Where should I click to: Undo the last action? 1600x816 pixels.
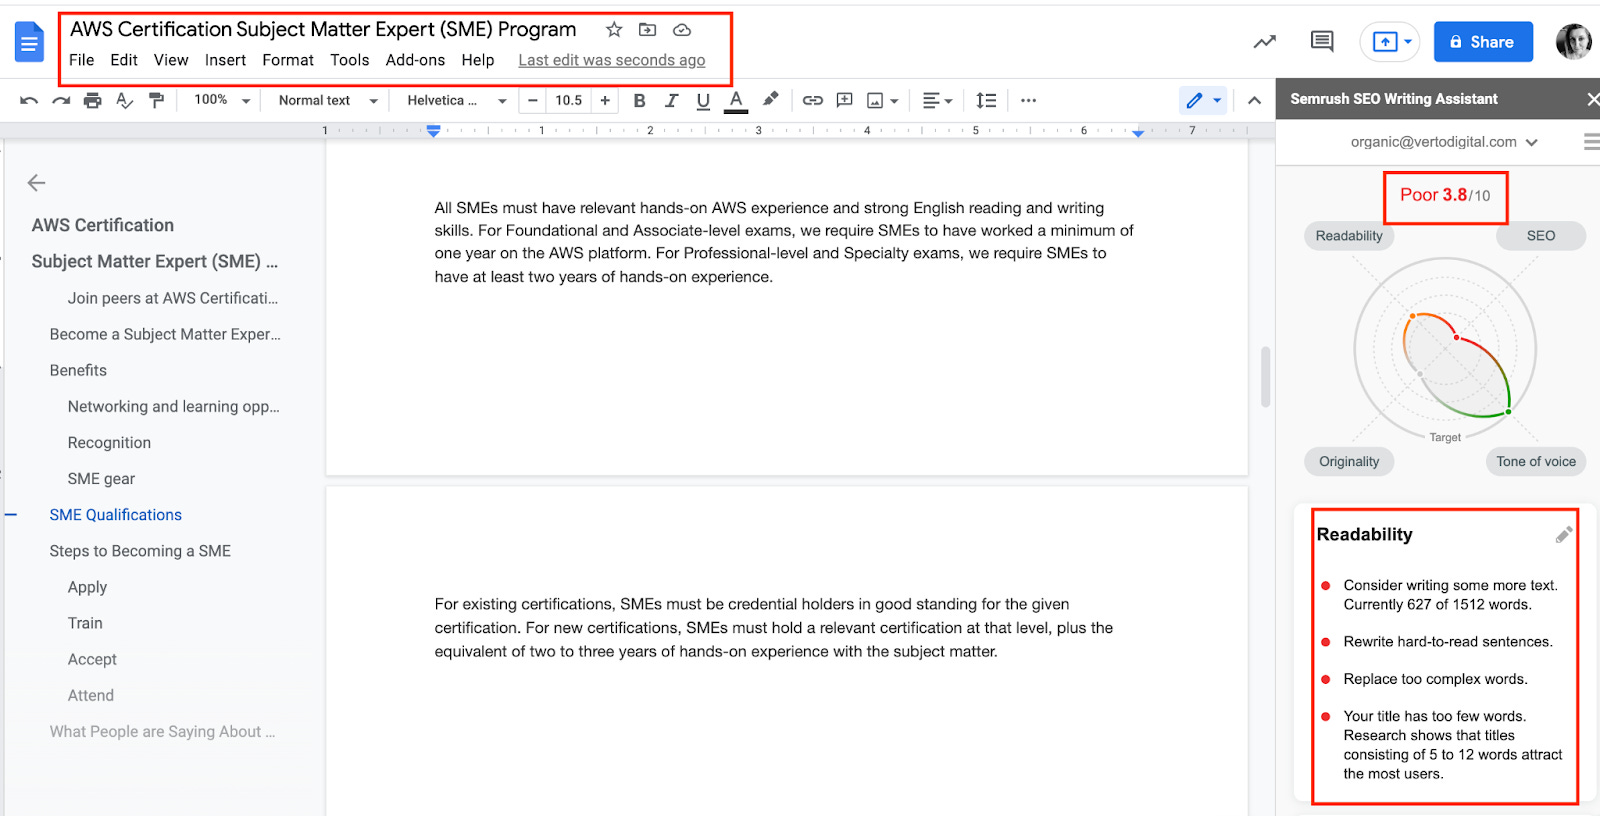29,100
